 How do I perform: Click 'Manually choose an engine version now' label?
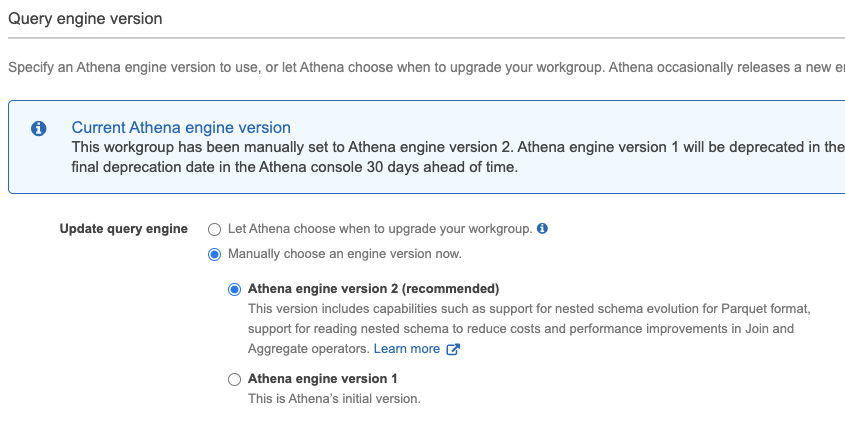(x=344, y=254)
